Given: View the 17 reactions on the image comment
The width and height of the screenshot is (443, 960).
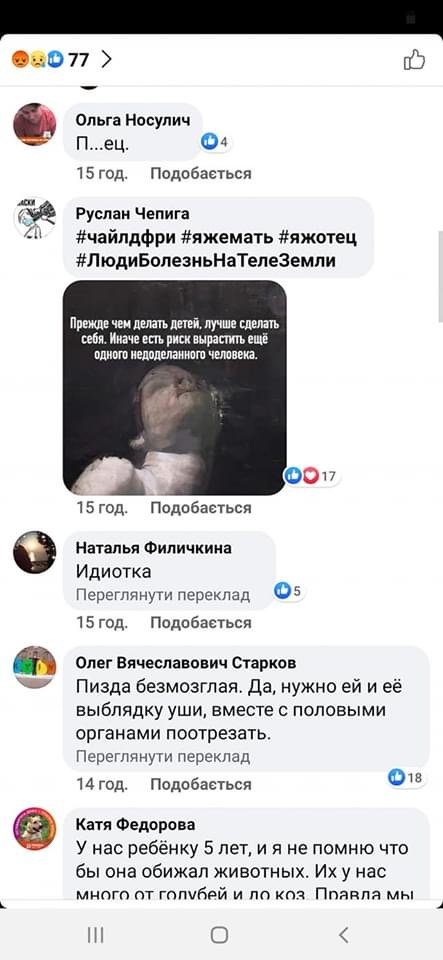Looking at the screenshot, I should [x=312, y=476].
